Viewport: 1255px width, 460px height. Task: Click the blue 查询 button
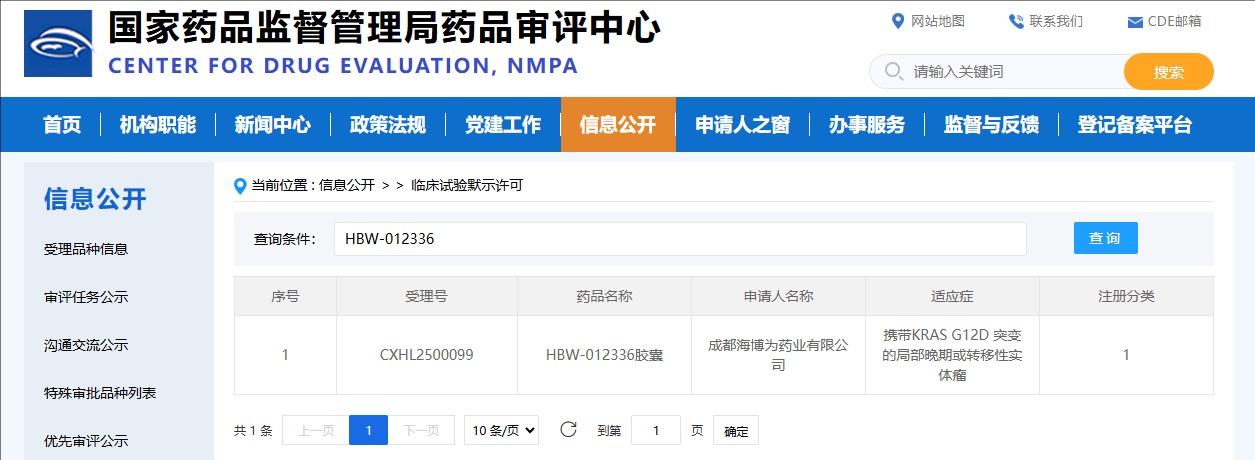pyautogui.click(x=1105, y=238)
